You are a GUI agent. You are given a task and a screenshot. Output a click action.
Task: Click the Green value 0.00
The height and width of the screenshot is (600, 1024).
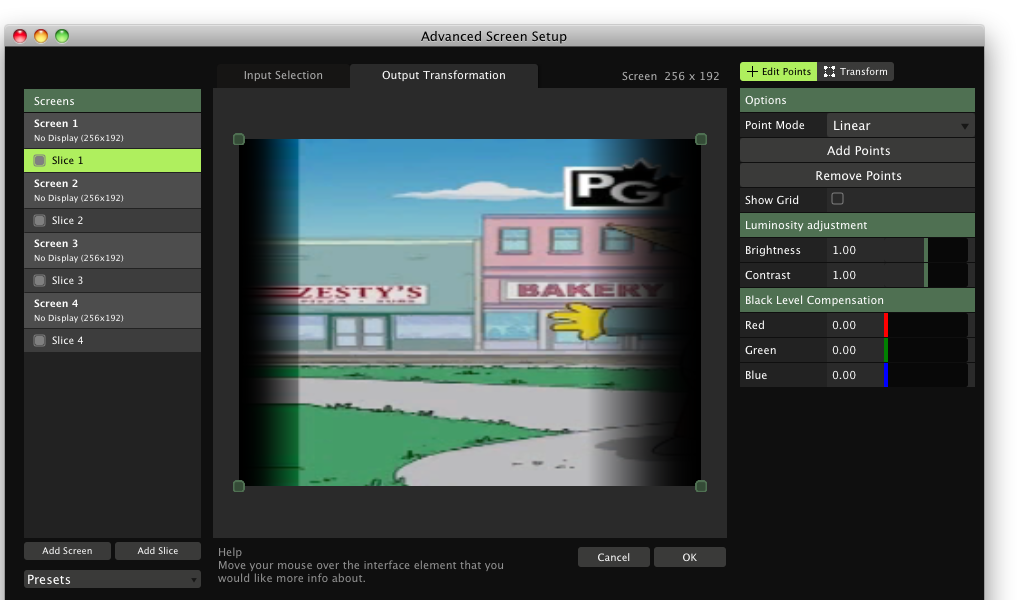[x=844, y=350]
